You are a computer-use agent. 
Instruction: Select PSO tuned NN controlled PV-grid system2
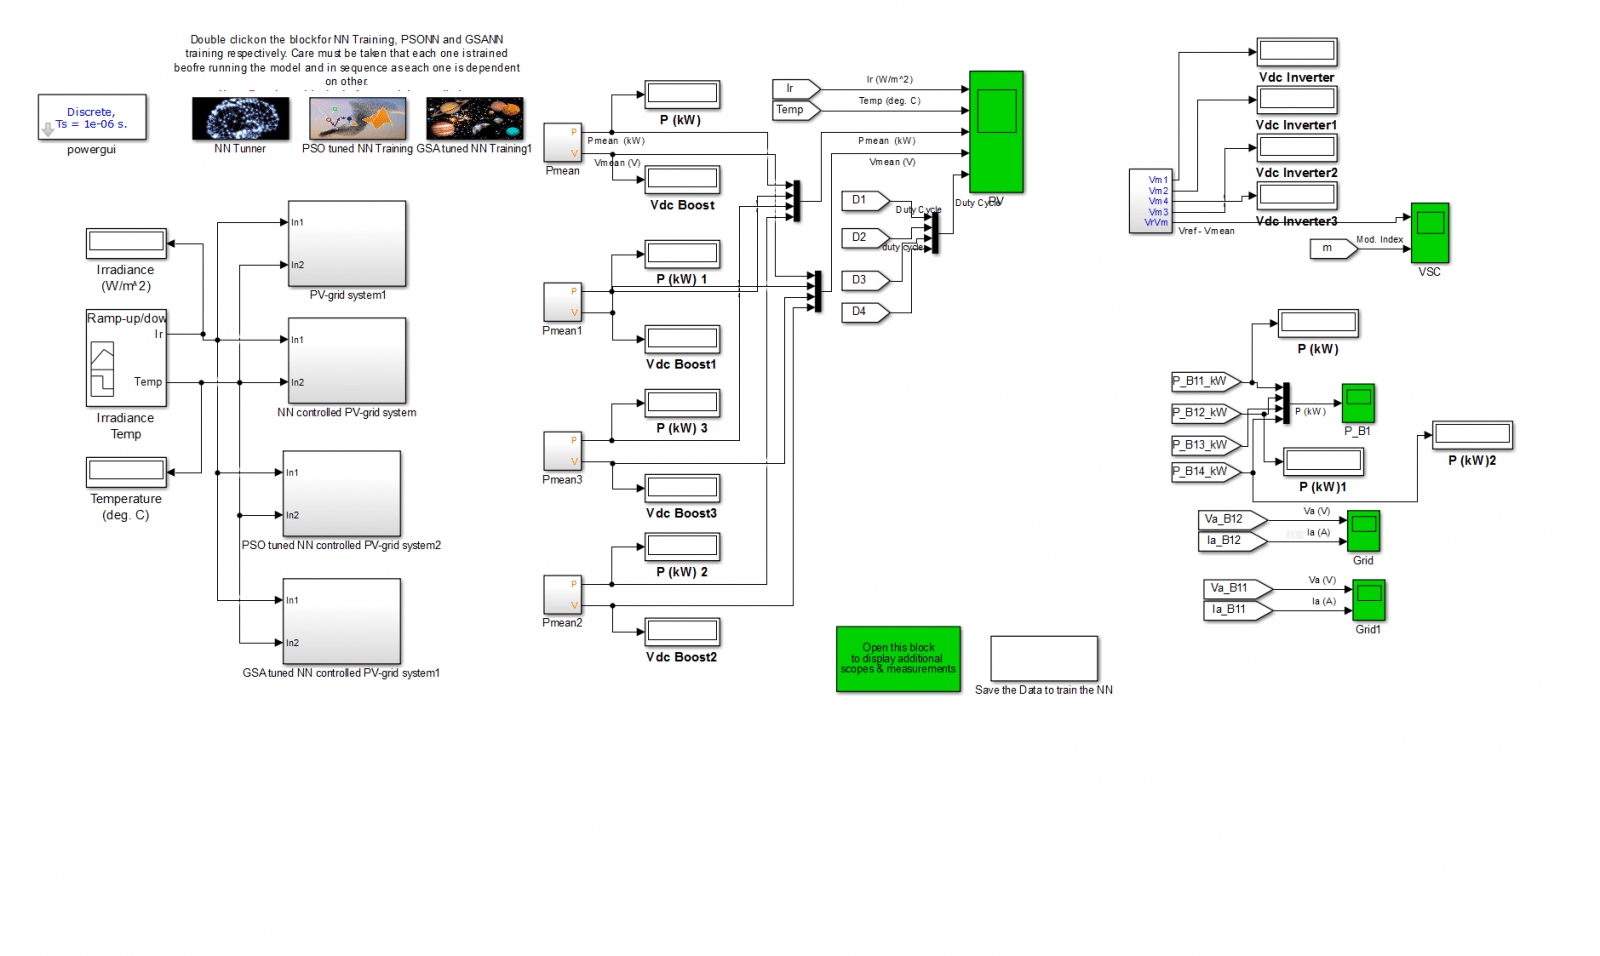click(x=341, y=493)
